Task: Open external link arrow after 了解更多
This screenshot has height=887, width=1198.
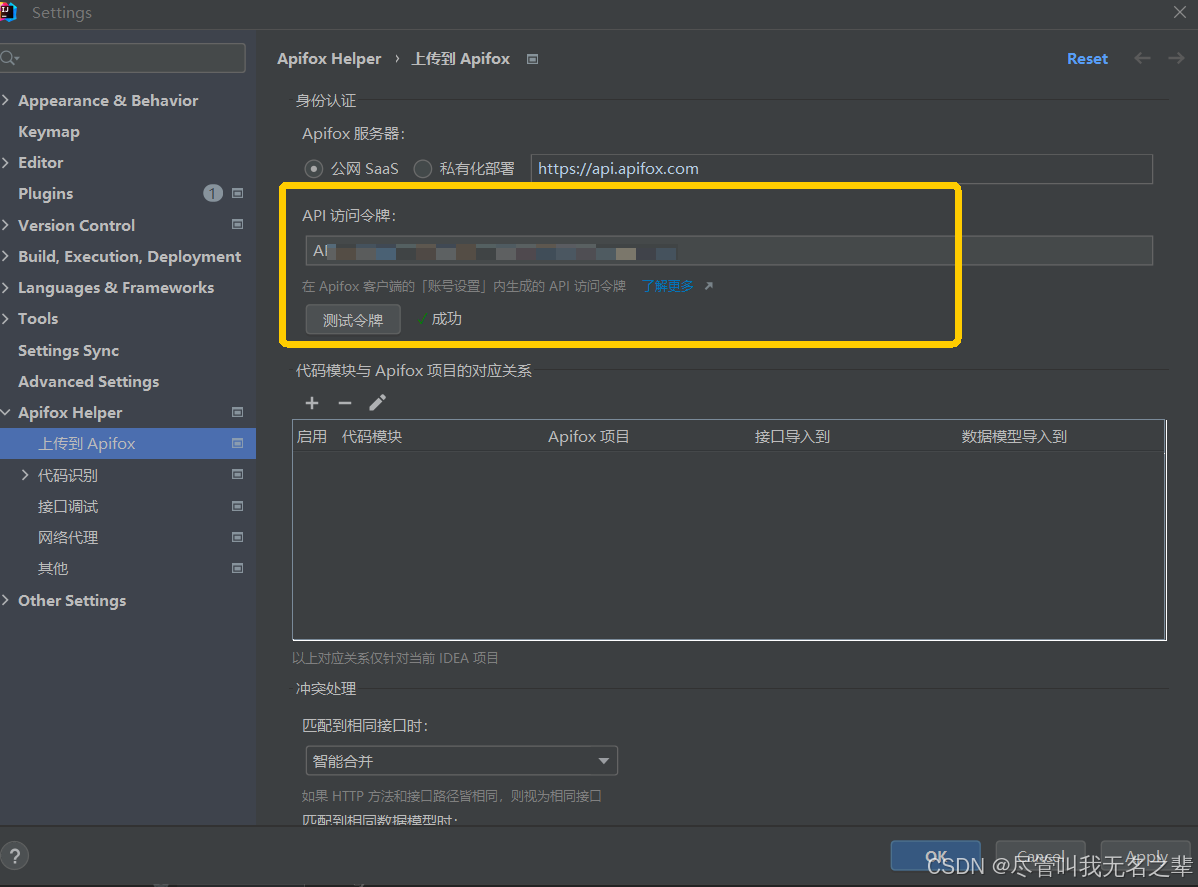Action: pyautogui.click(x=708, y=286)
